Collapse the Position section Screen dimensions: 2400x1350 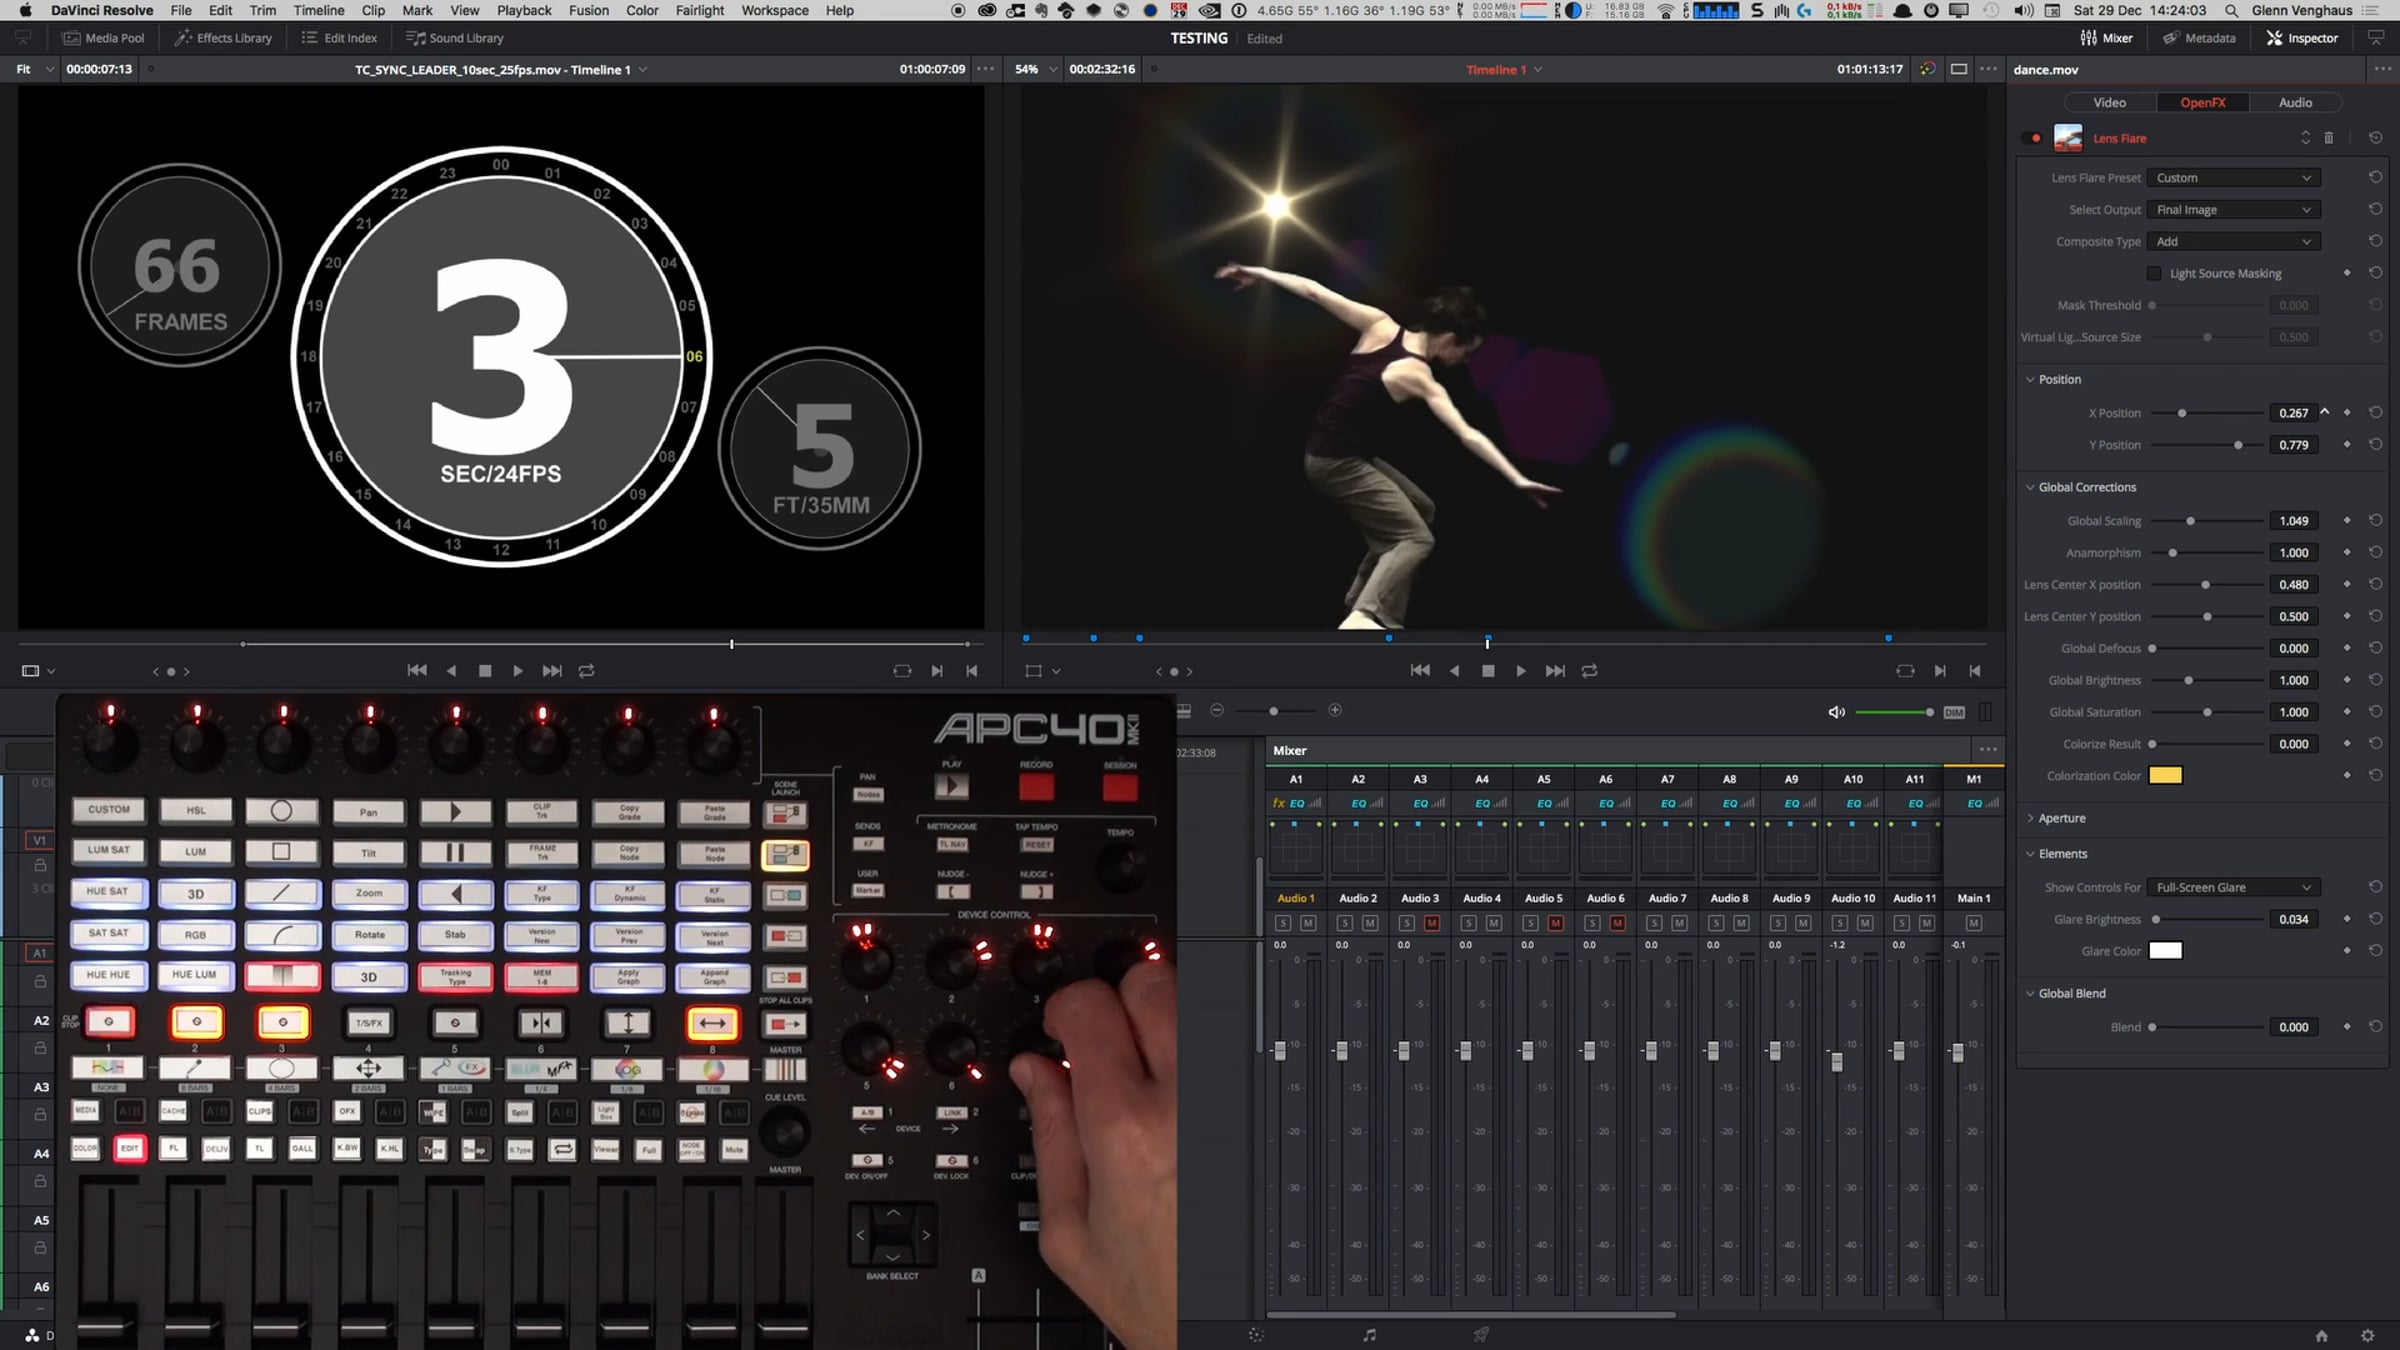pos(2030,379)
